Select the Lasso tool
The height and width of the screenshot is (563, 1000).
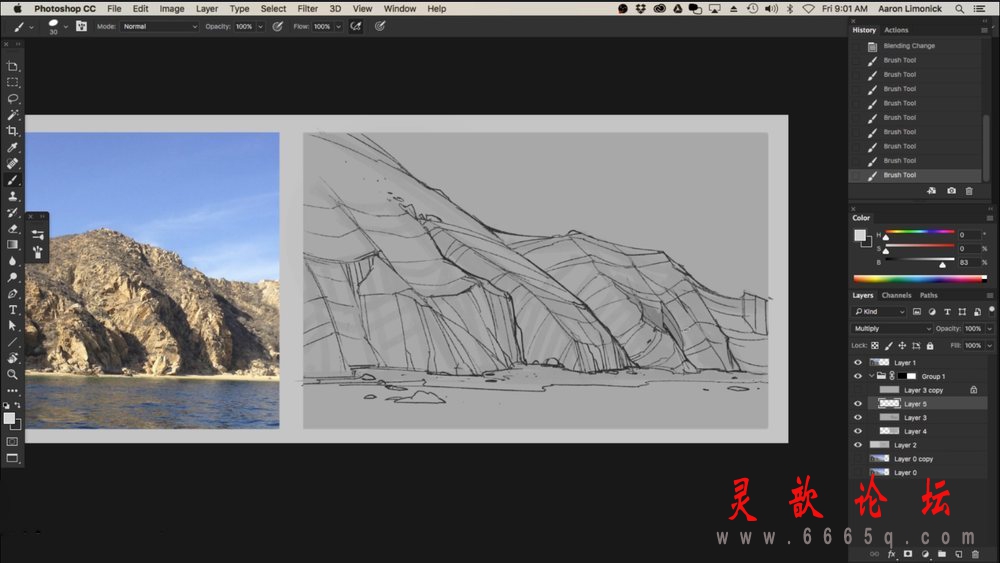pos(12,99)
